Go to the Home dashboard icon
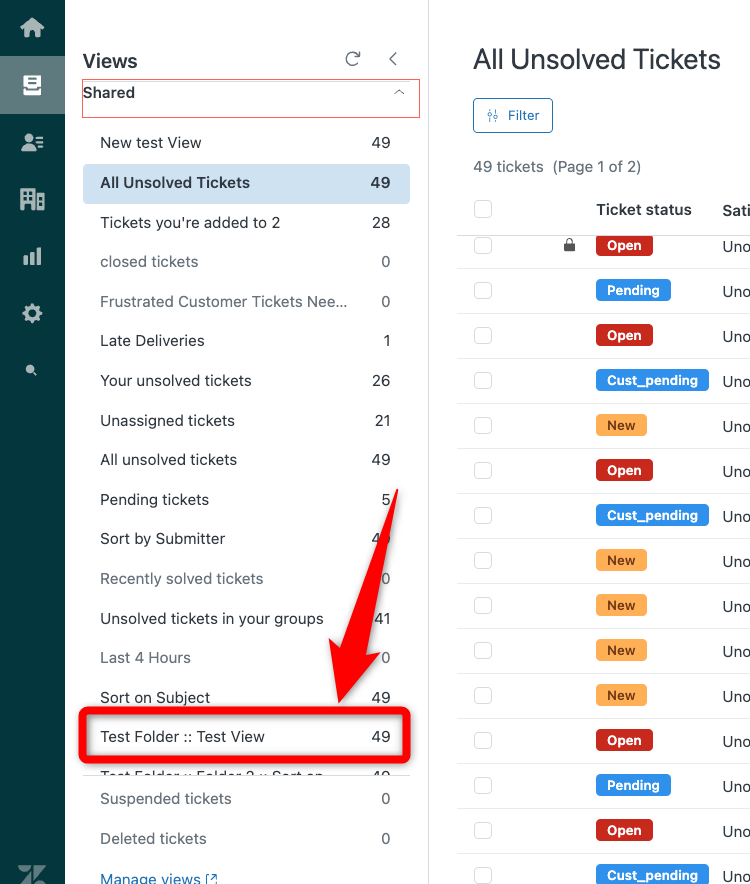This screenshot has width=750, height=884. coord(32,27)
